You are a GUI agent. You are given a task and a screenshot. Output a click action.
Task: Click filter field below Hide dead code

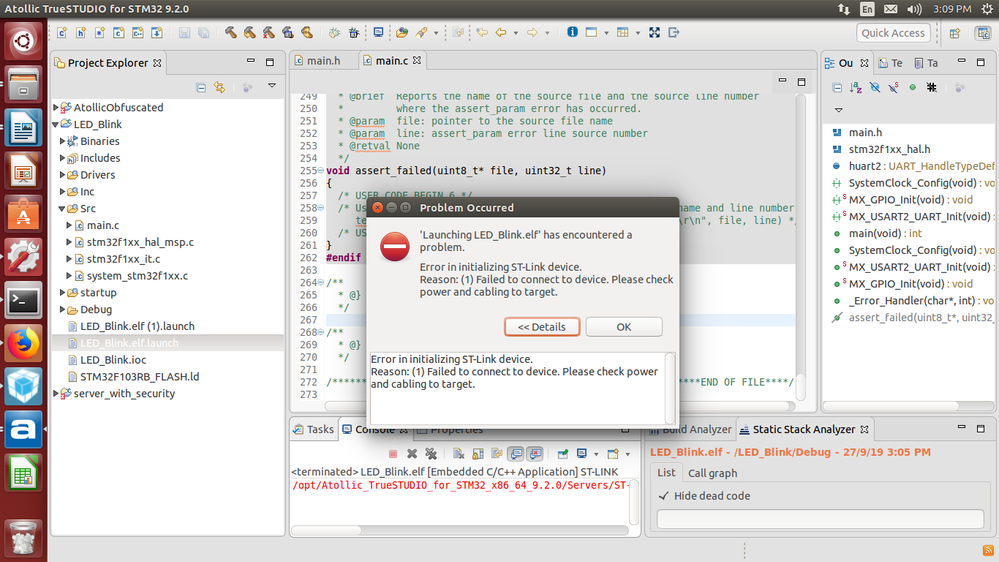point(820,519)
